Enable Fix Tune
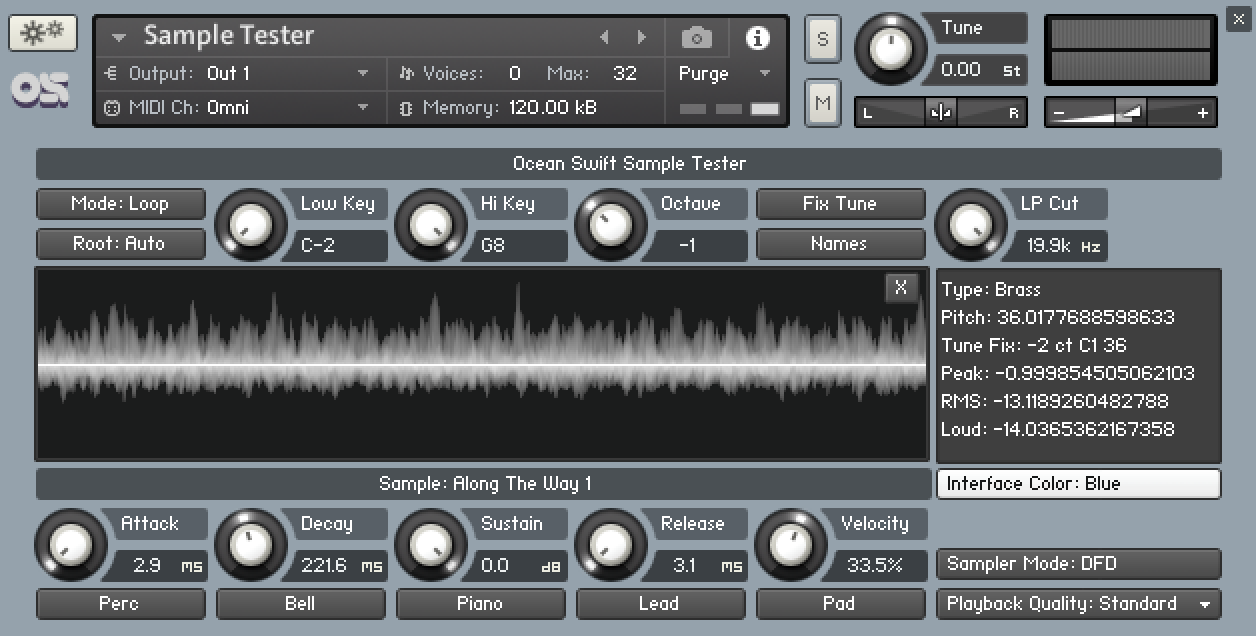 coord(840,204)
